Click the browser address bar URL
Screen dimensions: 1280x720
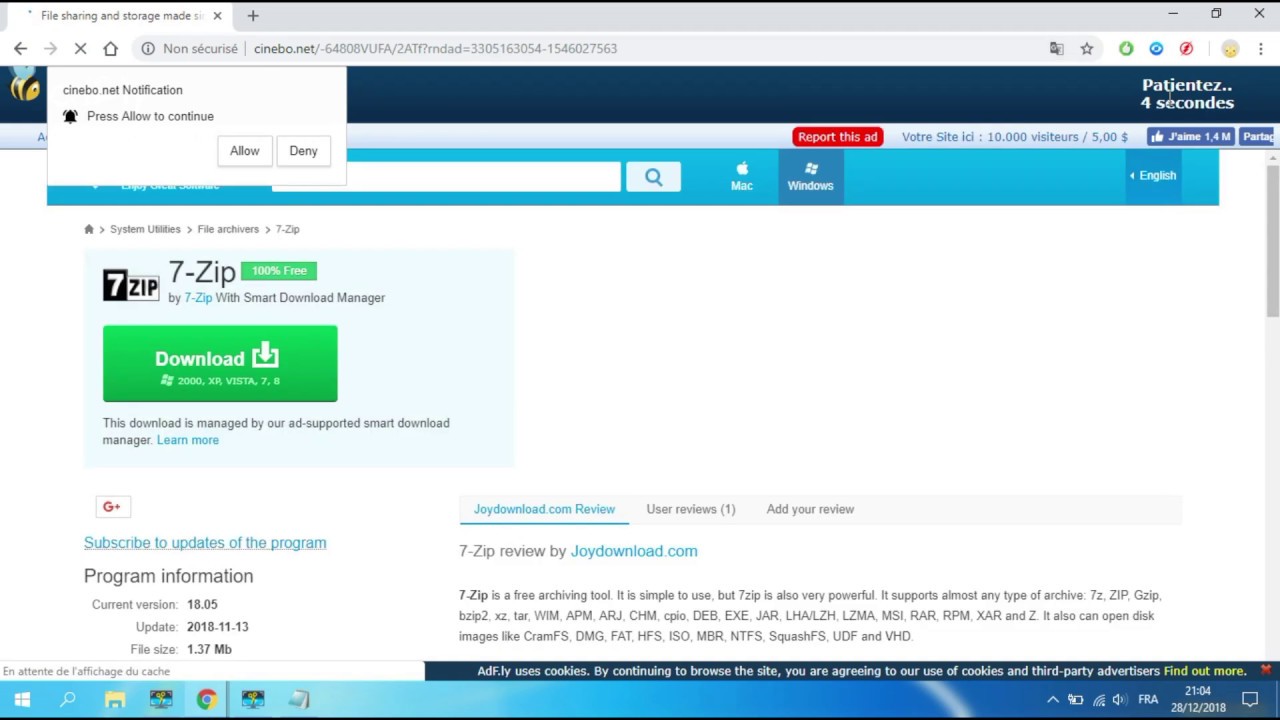point(435,48)
